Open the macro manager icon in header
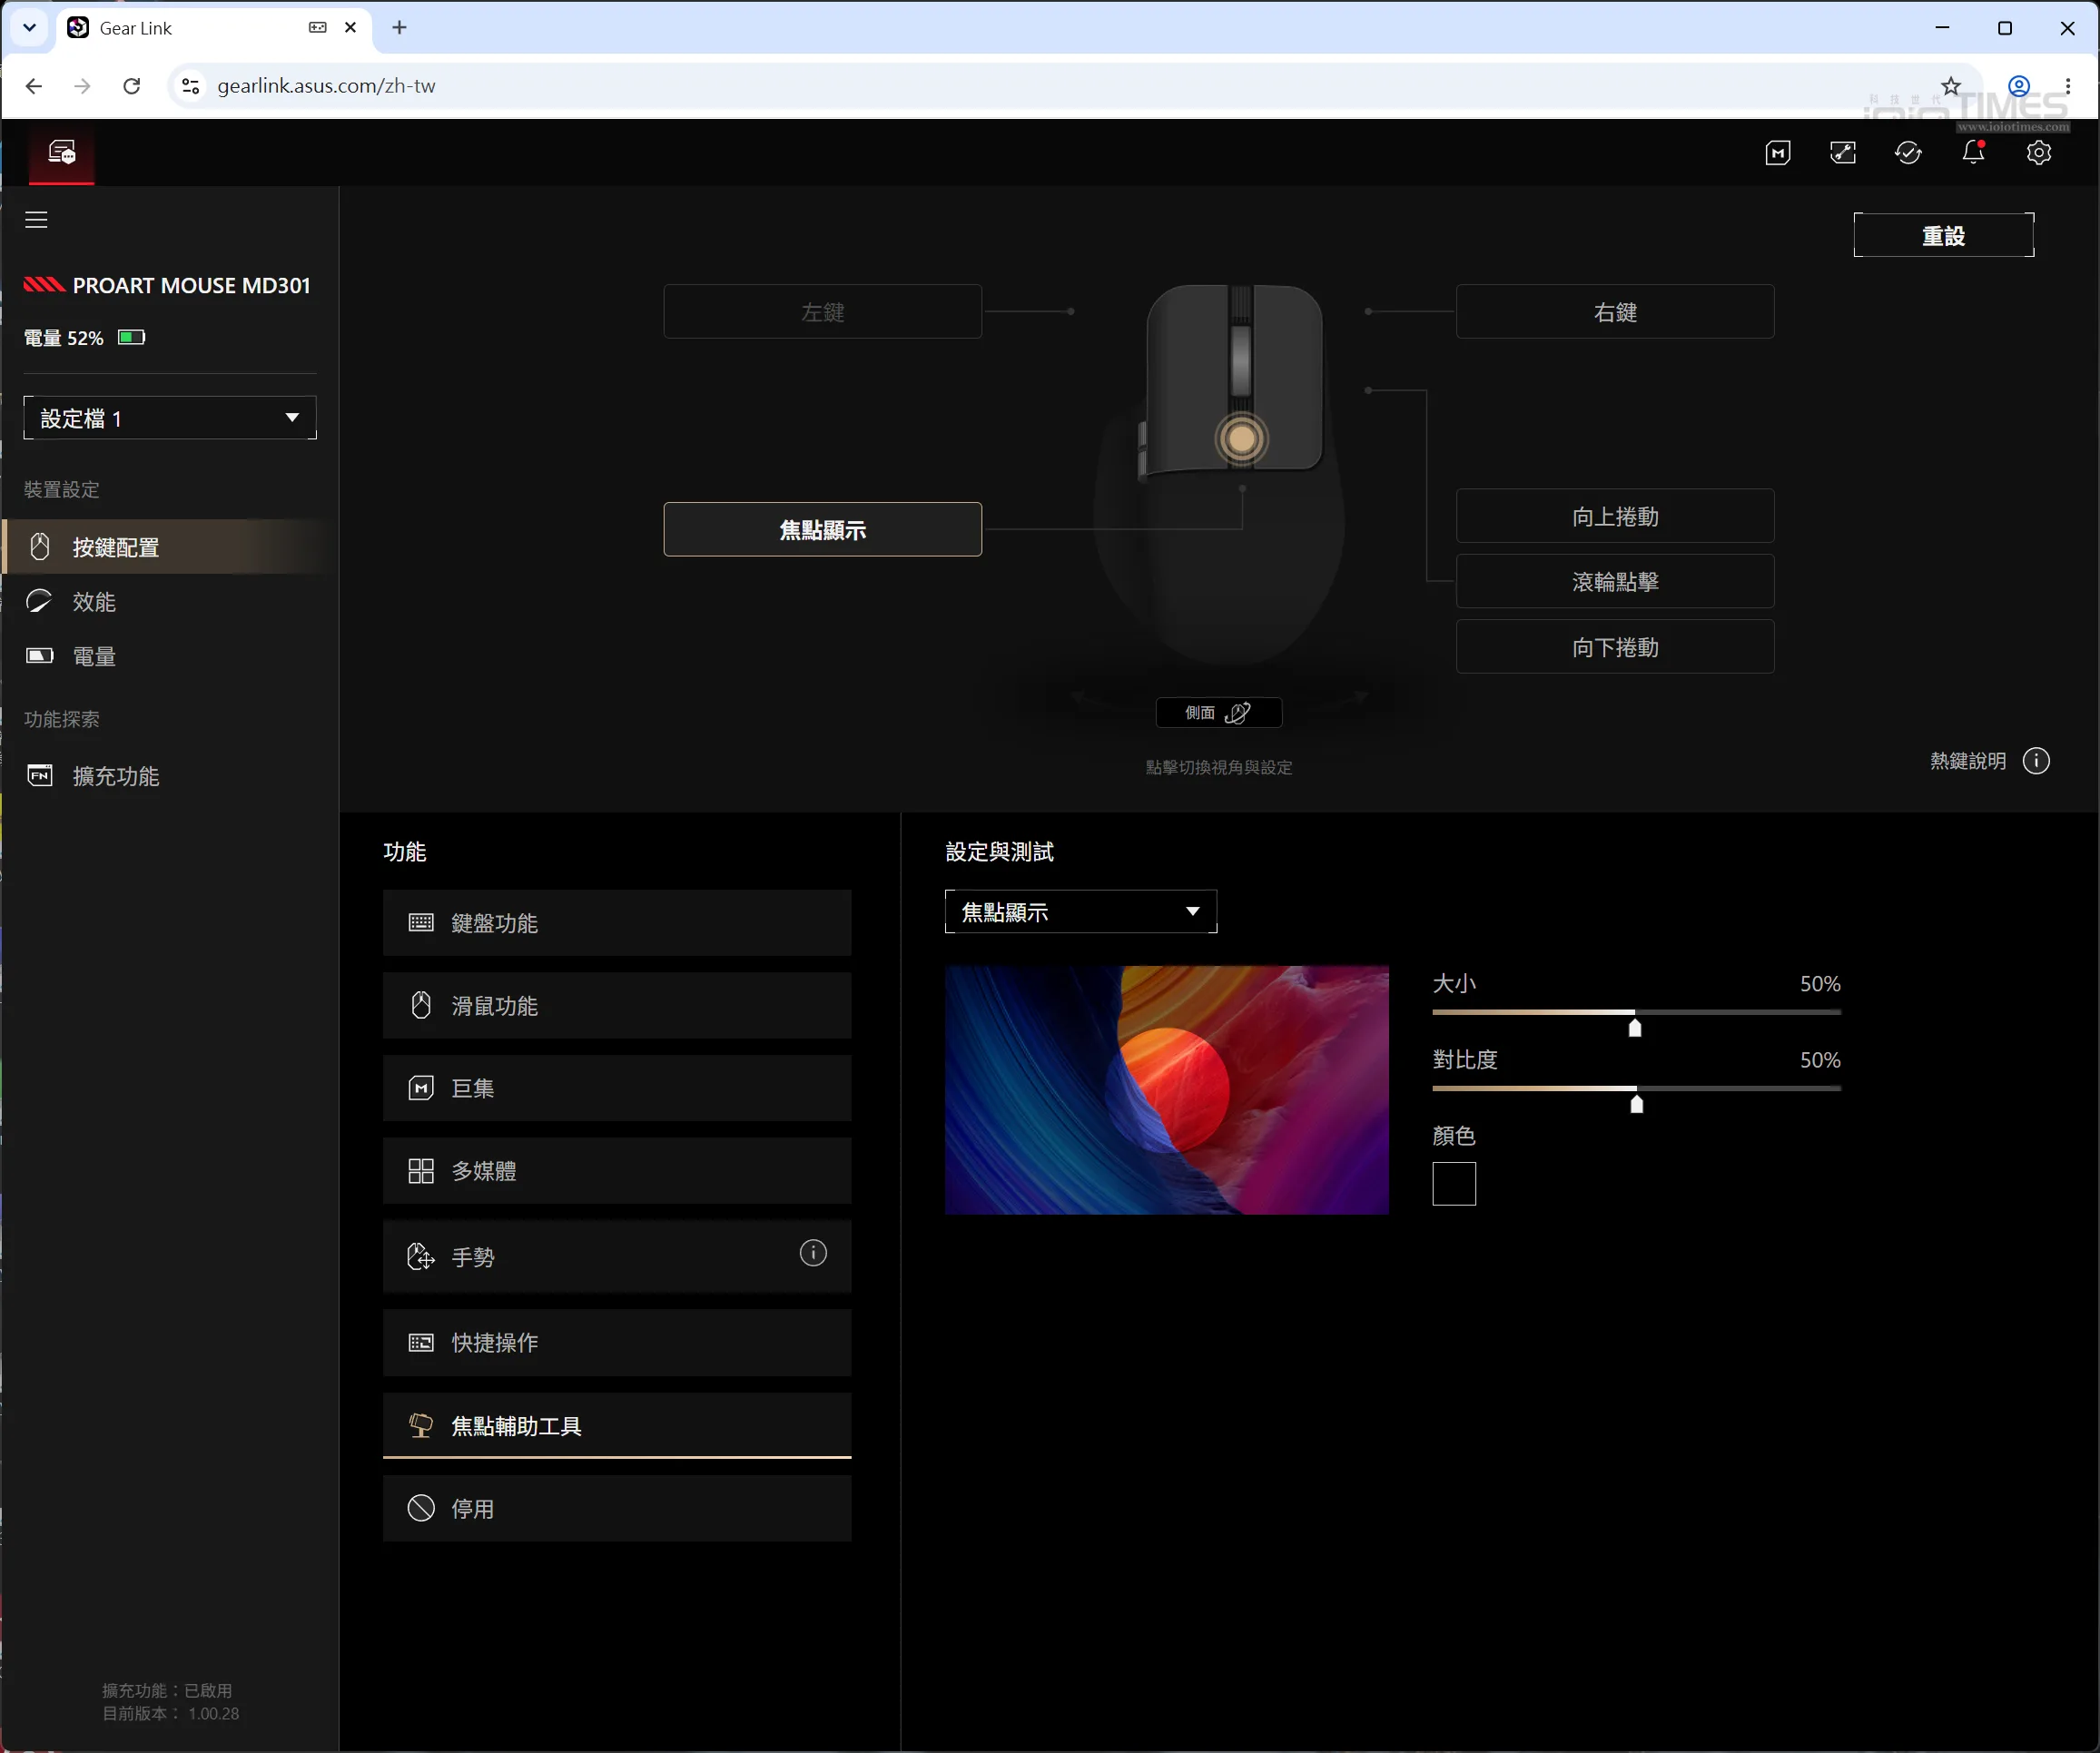The width and height of the screenshot is (2100, 1753). tap(1778, 153)
